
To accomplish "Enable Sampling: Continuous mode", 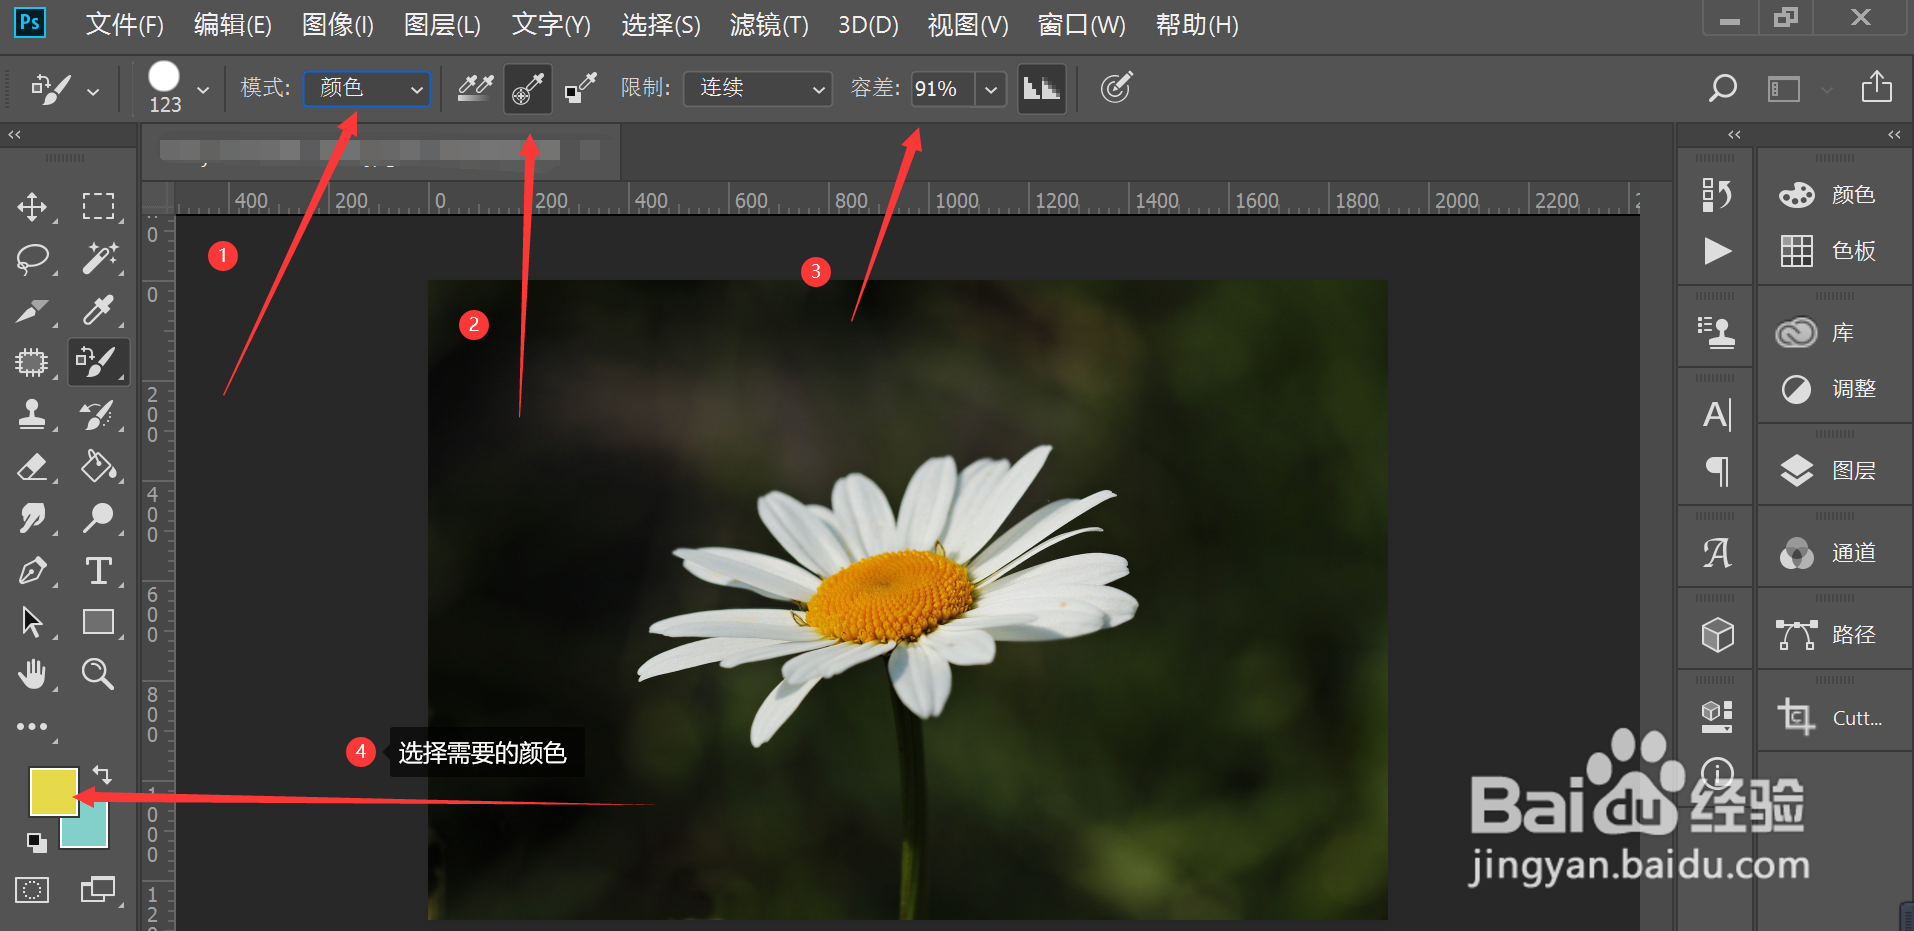I will point(475,88).
